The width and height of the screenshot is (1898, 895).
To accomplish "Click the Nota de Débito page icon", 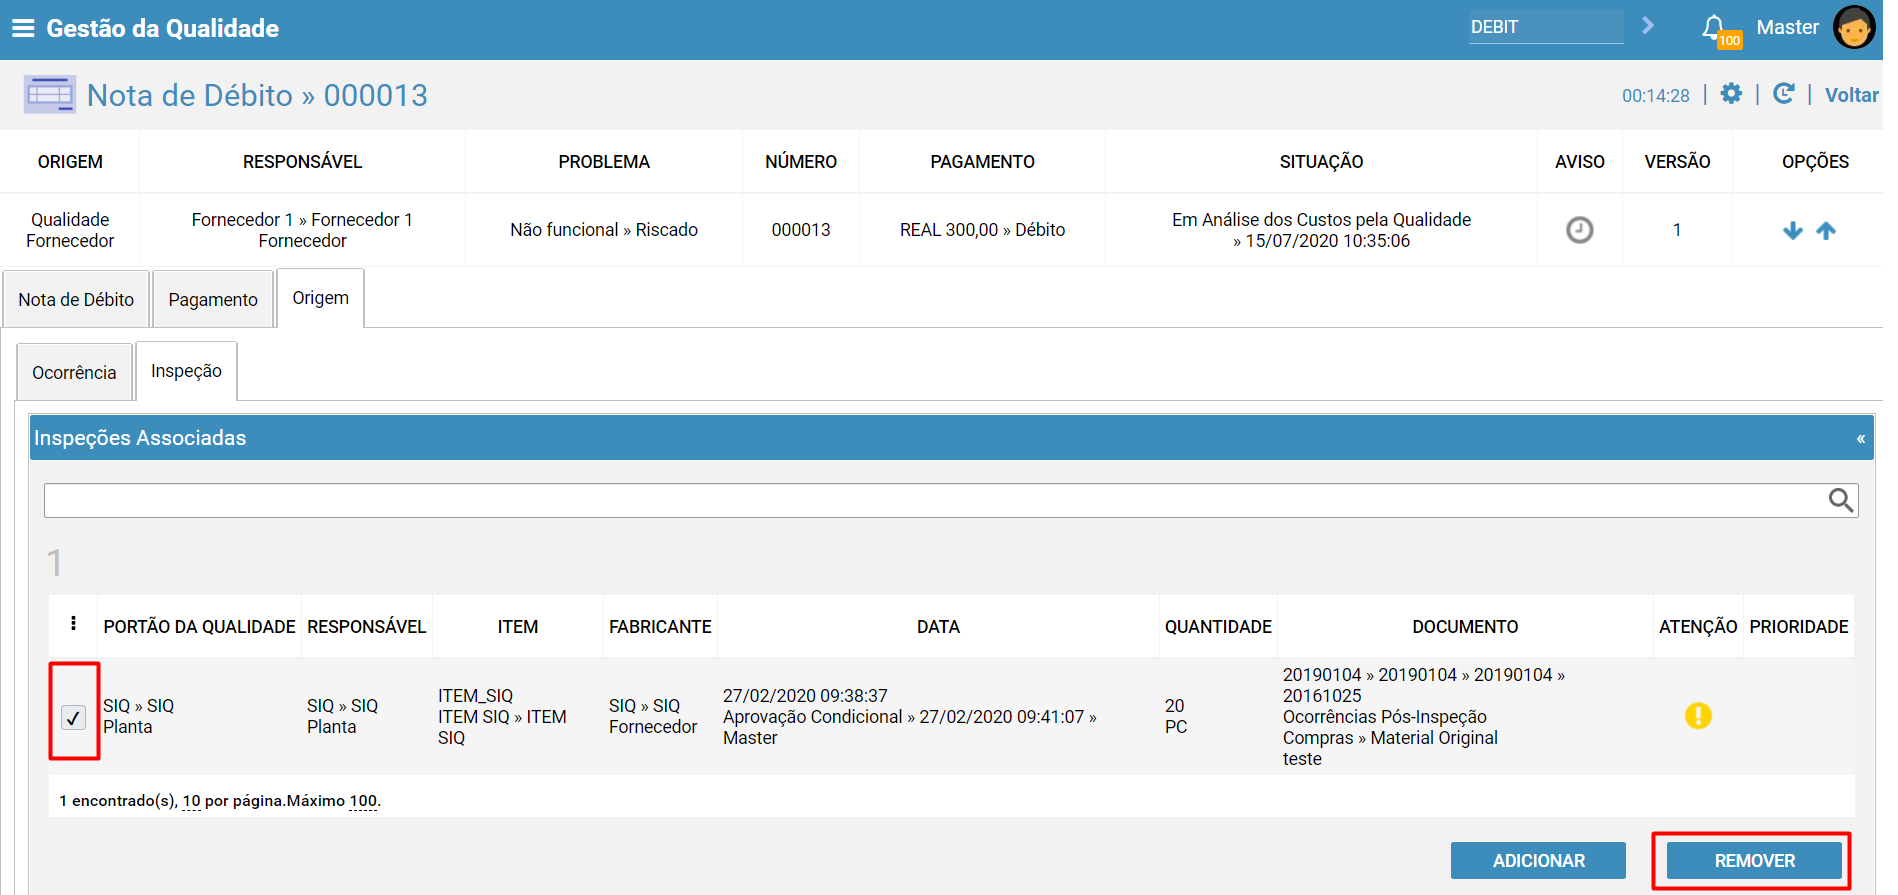I will pos(49,95).
